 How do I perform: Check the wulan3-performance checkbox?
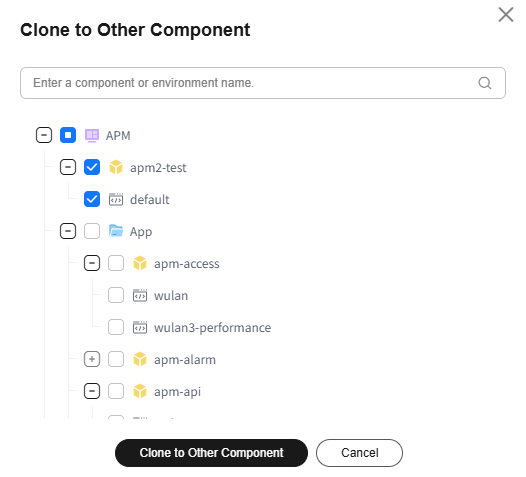[x=116, y=327]
